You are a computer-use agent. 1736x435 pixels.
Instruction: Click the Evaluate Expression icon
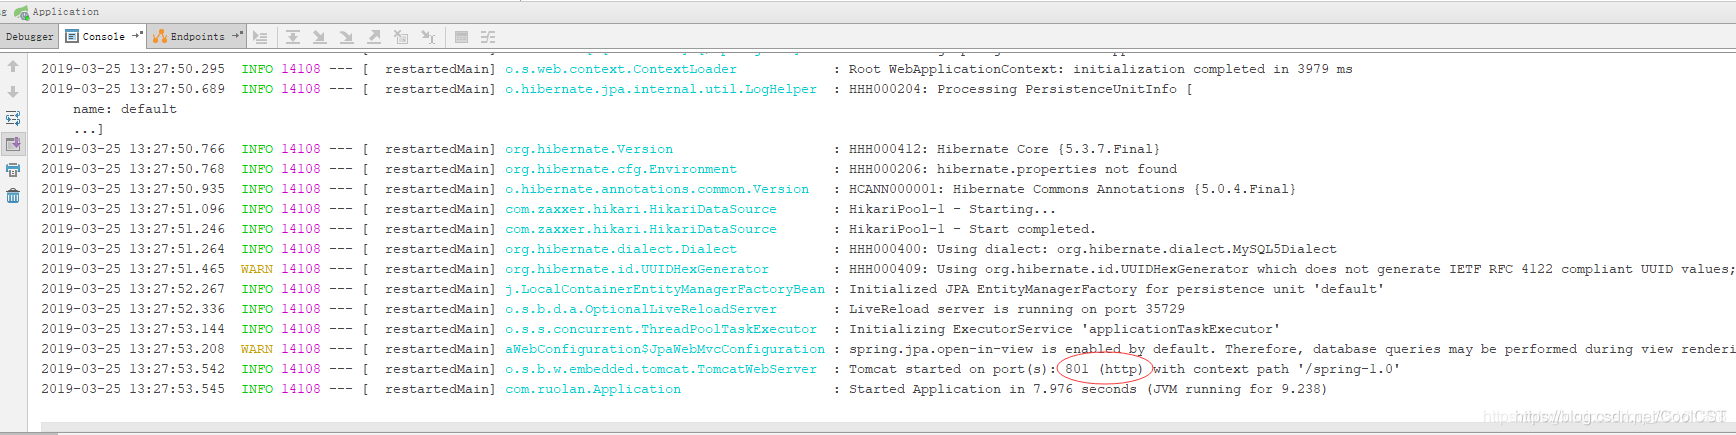tap(461, 37)
